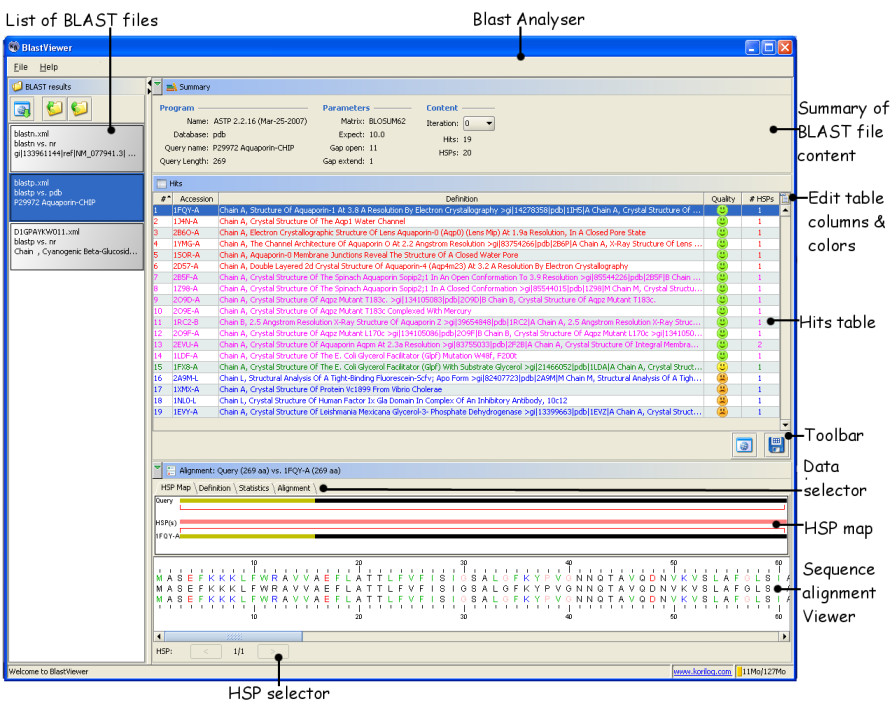Click the pink HSP(s) bar in the HSP map

pos(483,522)
